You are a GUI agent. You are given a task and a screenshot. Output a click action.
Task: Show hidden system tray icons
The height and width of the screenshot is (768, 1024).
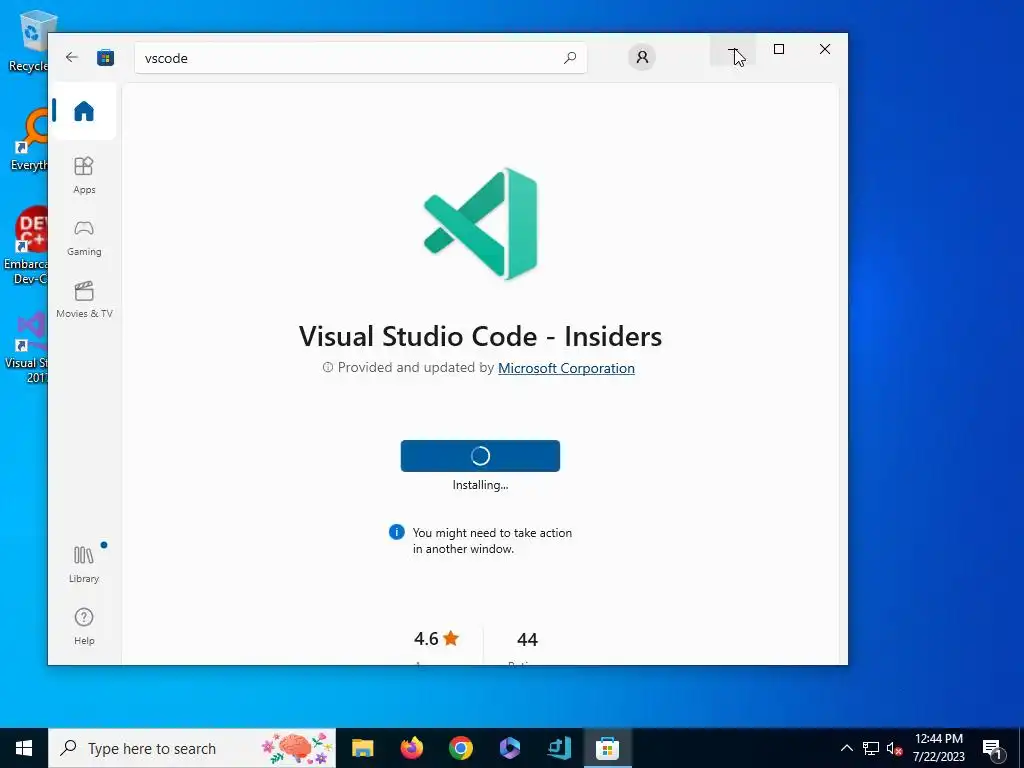coord(846,748)
